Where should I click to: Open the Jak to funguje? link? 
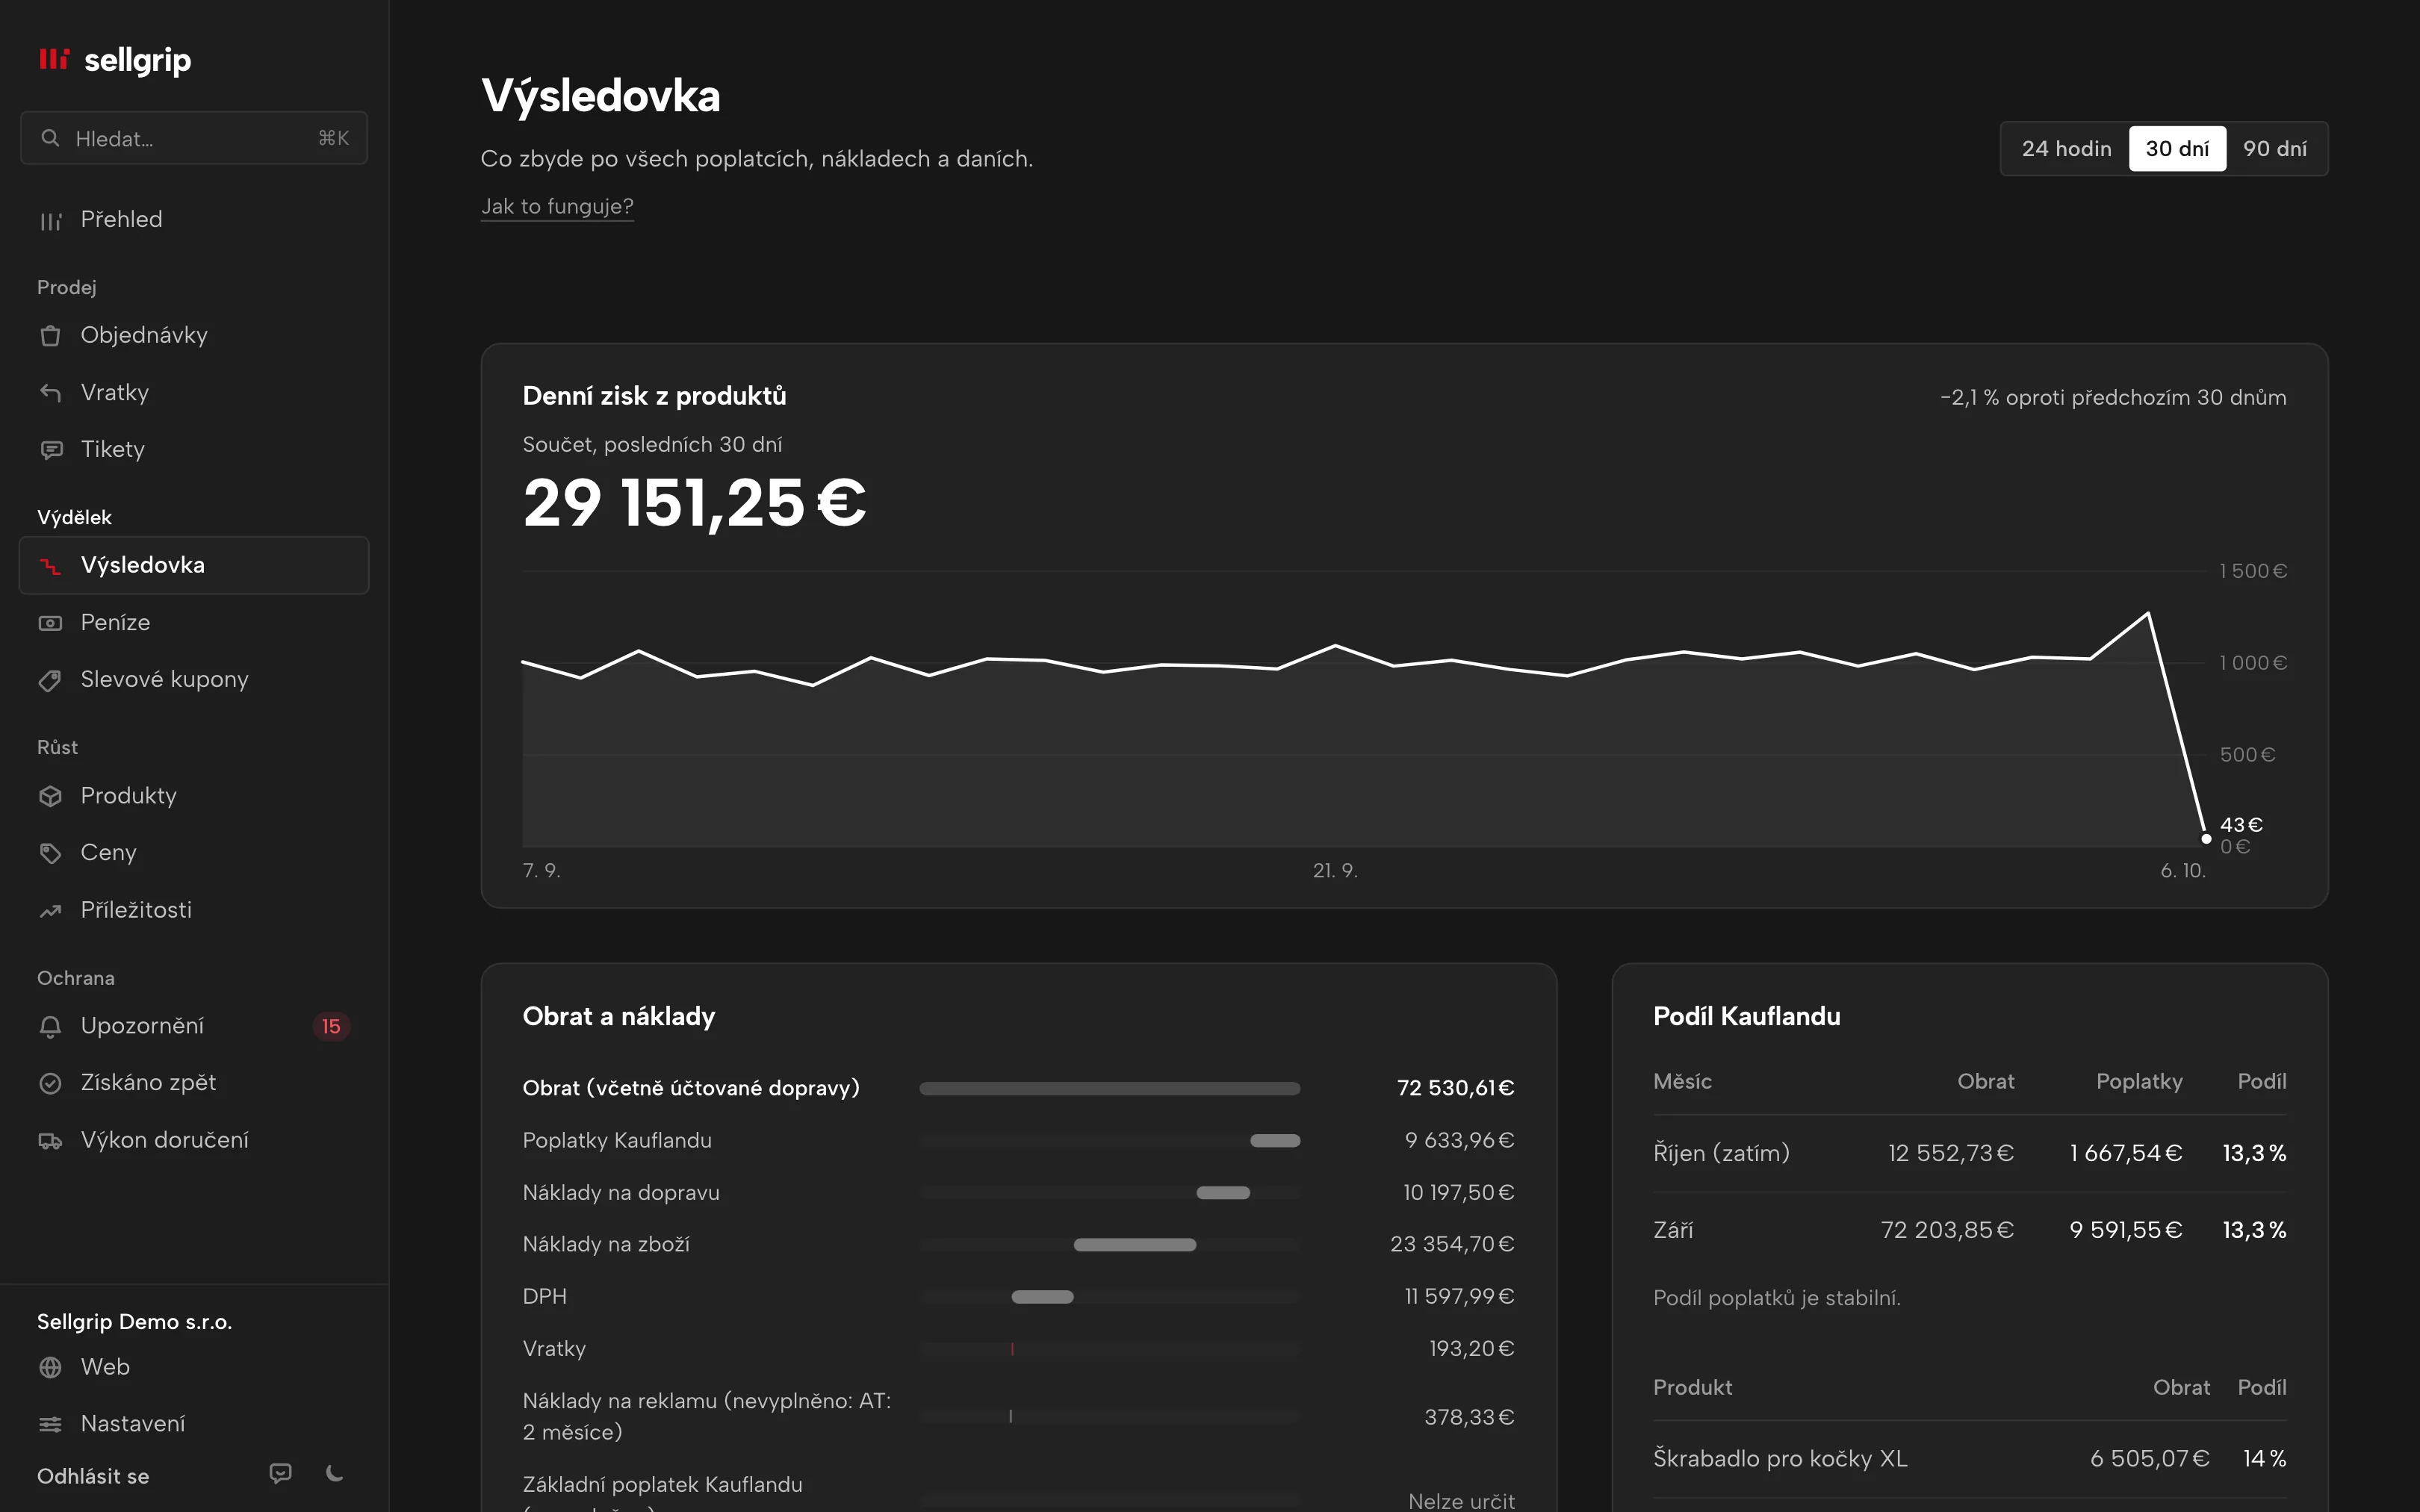[x=557, y=206]
